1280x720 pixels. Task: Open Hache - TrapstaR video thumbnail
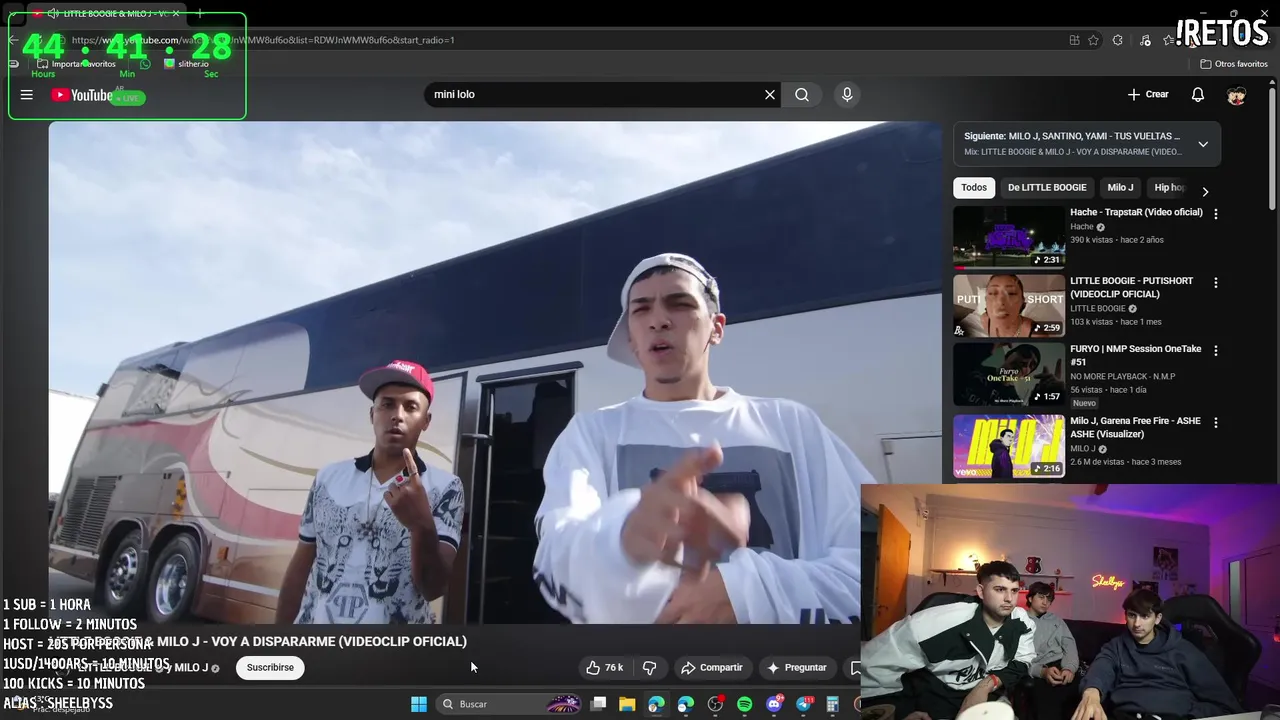(1009, 237)
